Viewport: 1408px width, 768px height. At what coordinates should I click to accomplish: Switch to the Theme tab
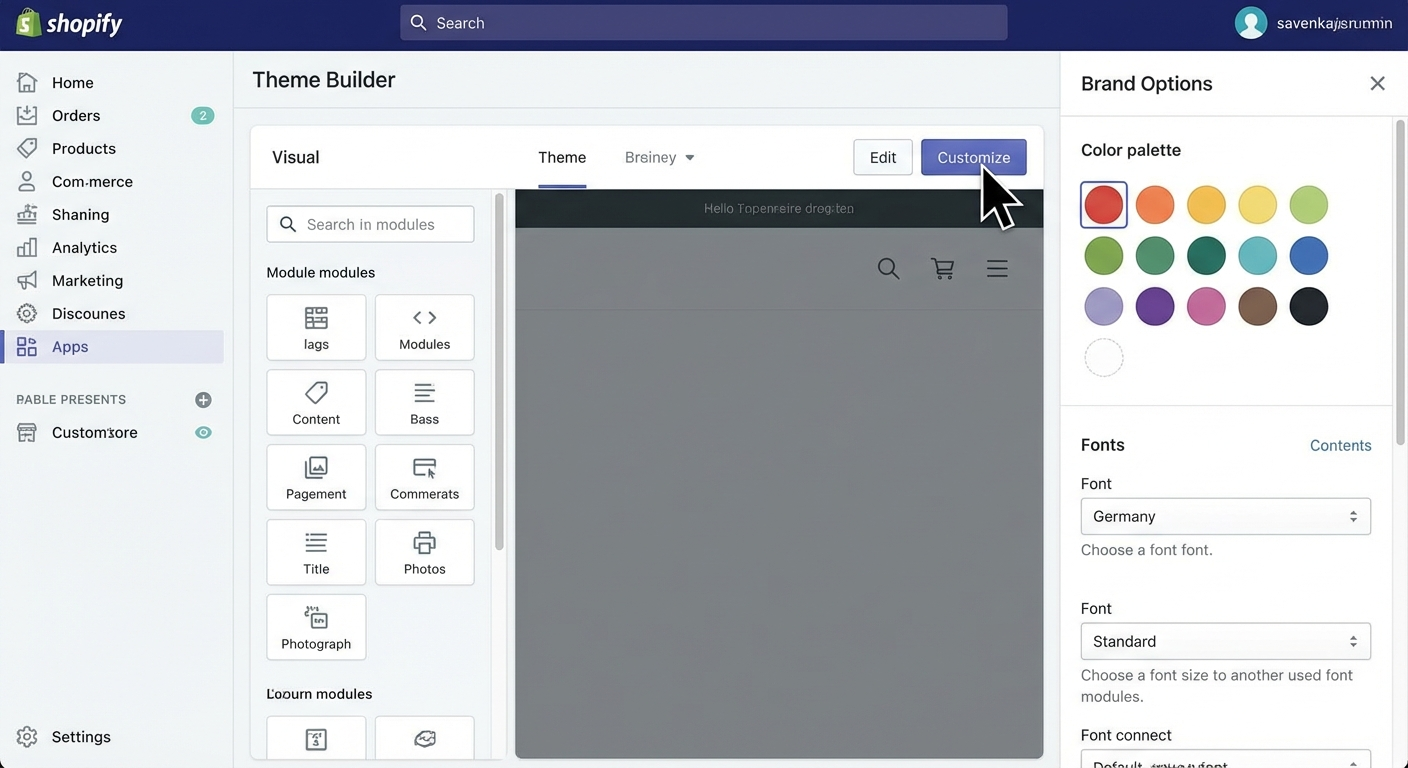[x=562, y=157]
